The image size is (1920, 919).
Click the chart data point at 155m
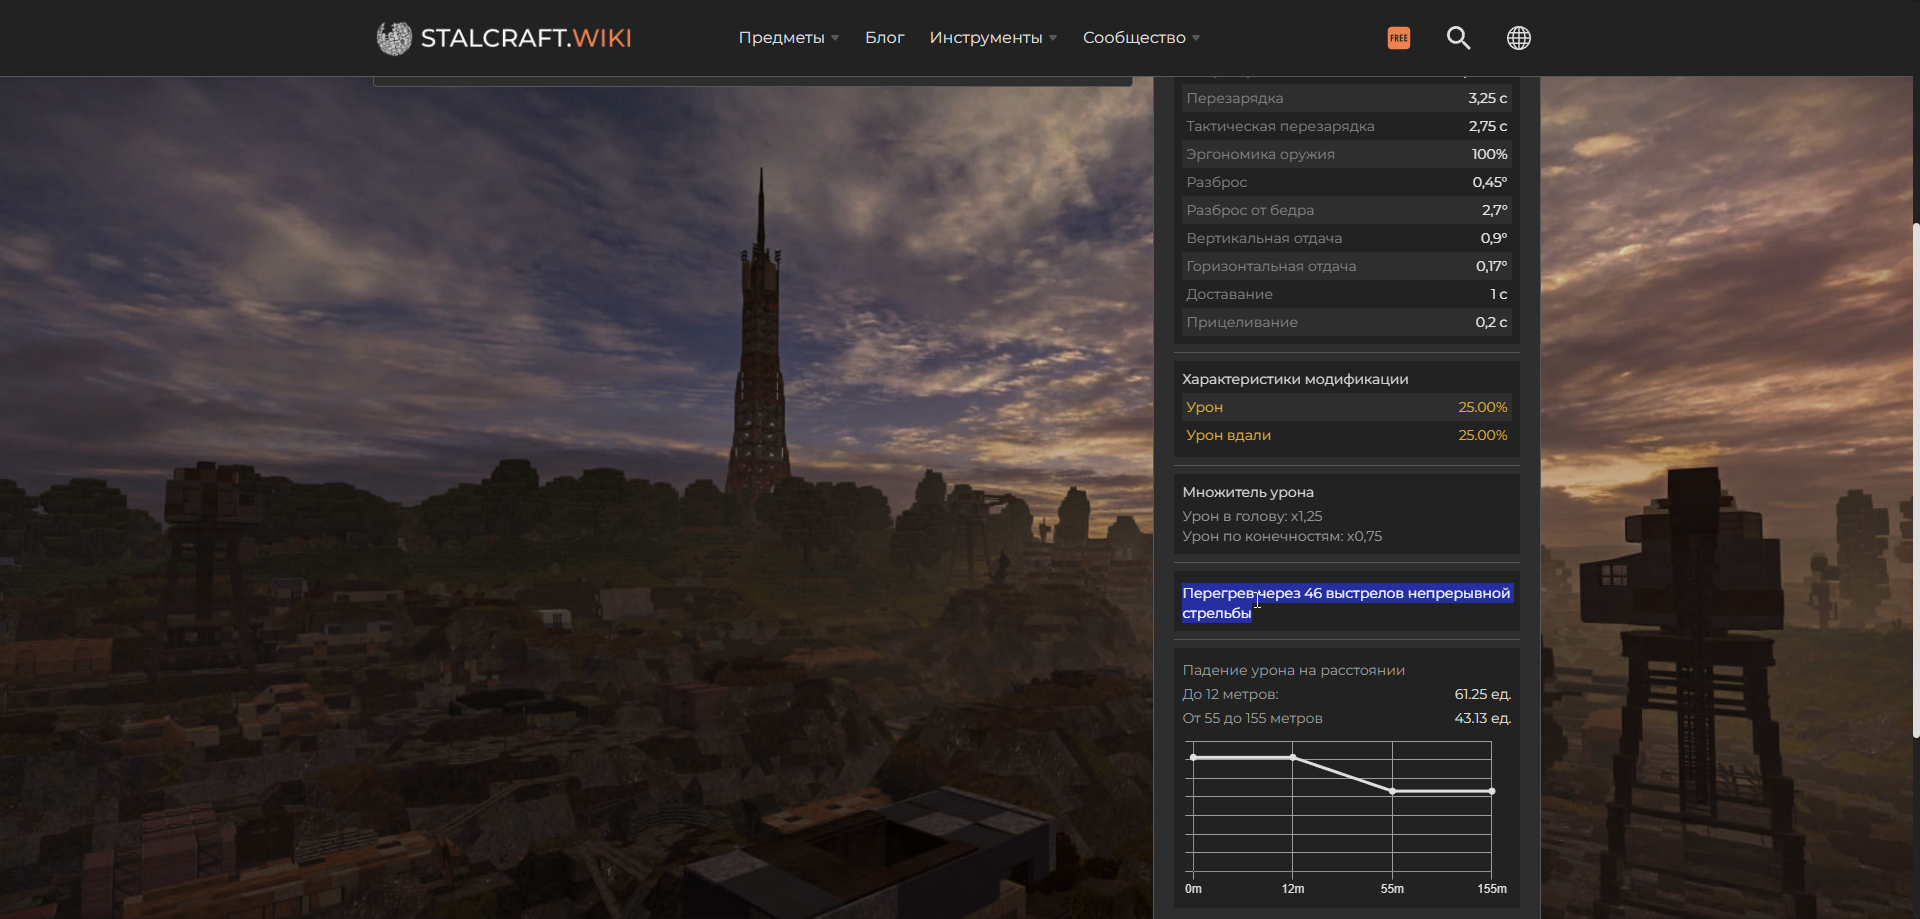click(1491, 791)
